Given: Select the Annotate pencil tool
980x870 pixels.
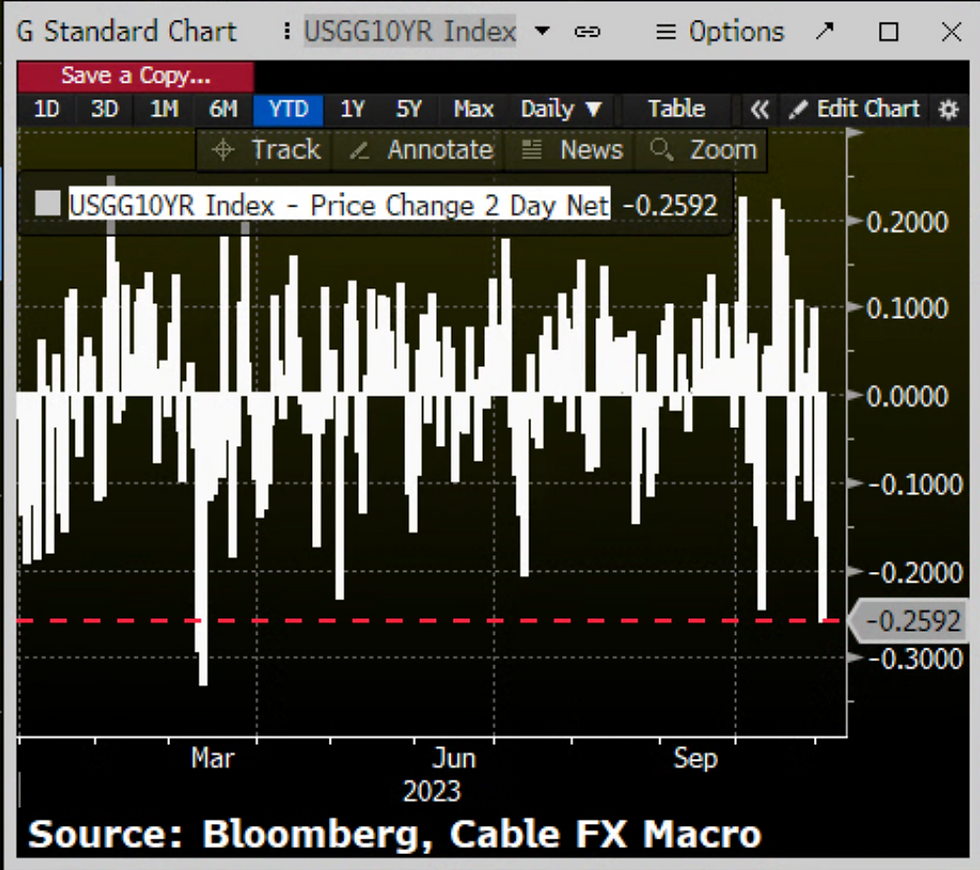Looking at the screenshot, I should 421,150.
